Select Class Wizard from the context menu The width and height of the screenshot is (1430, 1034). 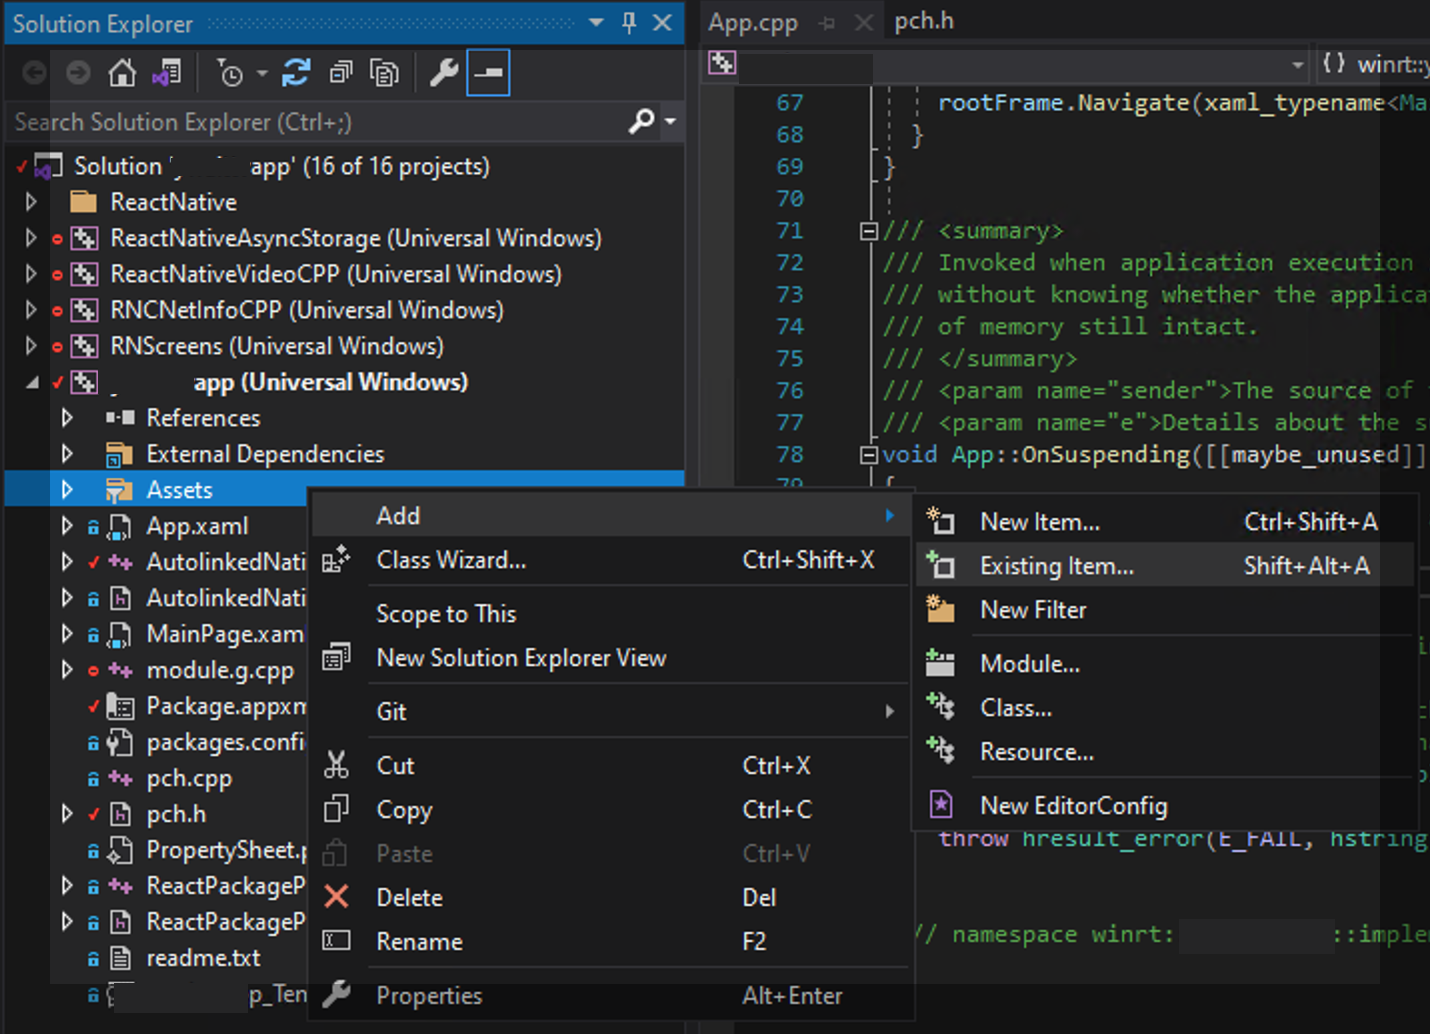[x=451, y=560]
